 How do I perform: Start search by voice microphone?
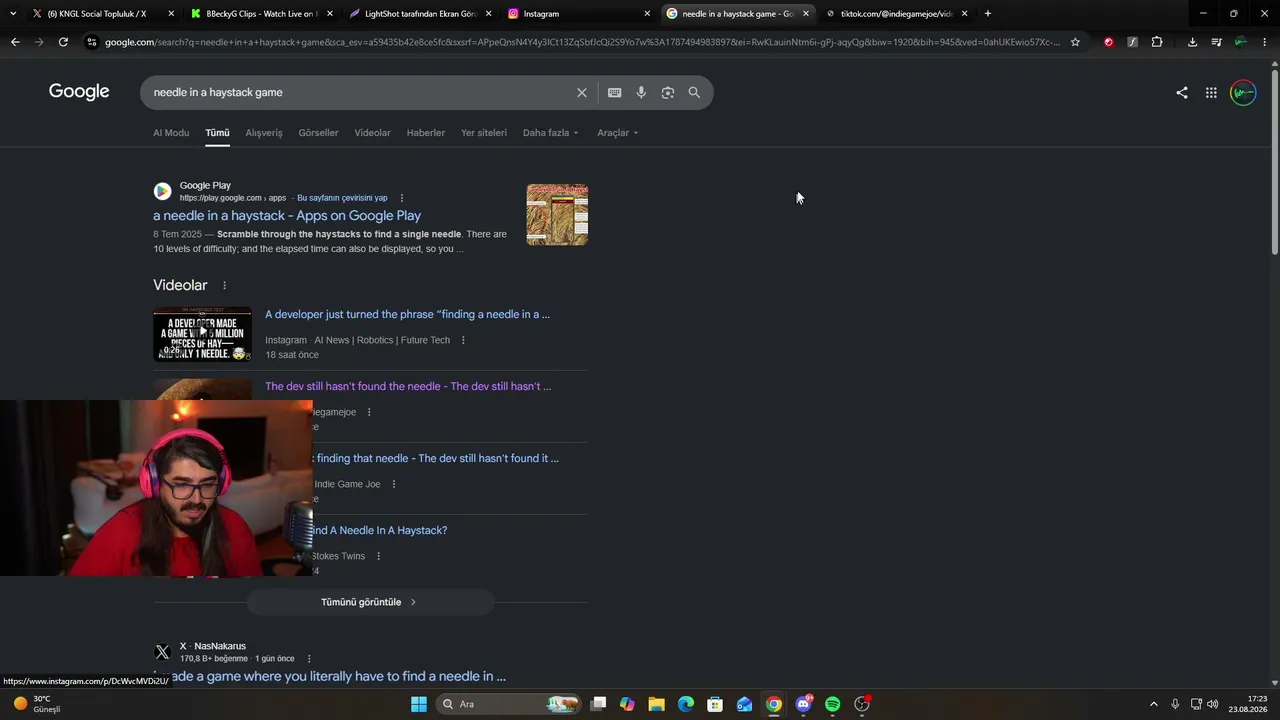(x=641, y=93)
